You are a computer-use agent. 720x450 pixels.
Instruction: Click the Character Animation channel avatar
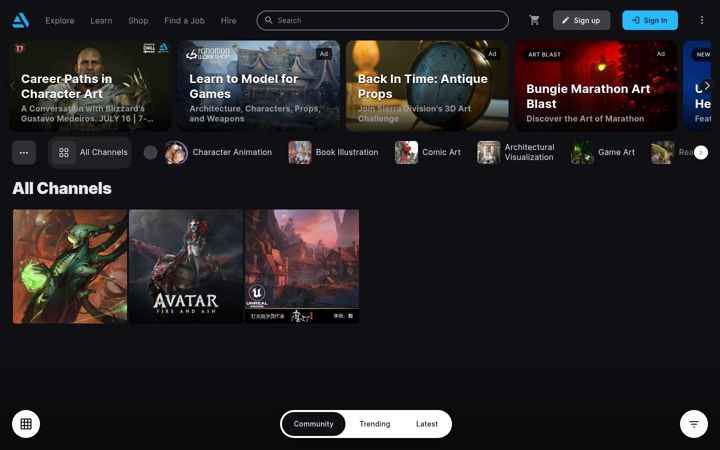176,152
